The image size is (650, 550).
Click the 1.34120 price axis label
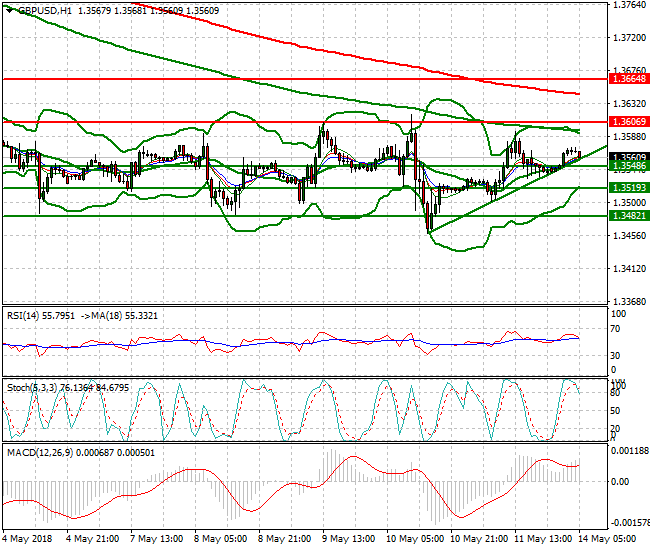coord(629,269)
